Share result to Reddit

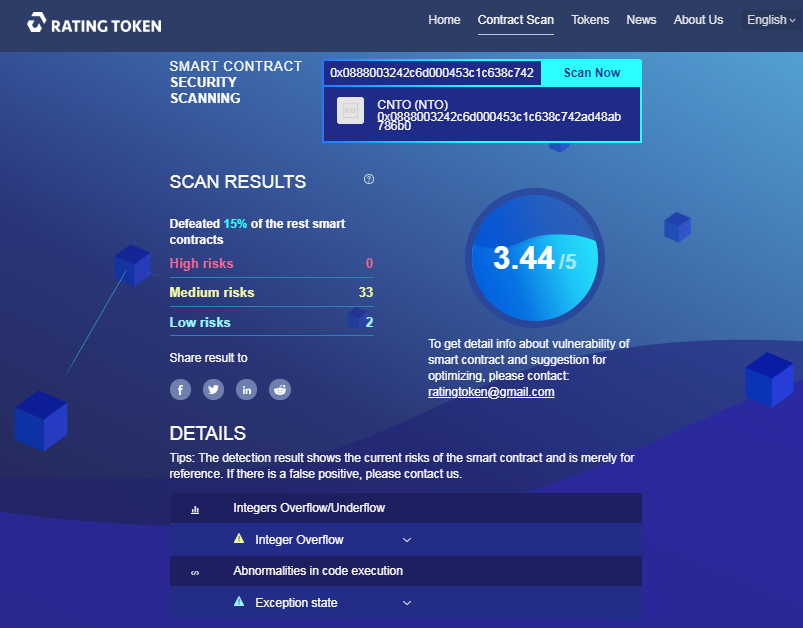[x=280, y=390]
